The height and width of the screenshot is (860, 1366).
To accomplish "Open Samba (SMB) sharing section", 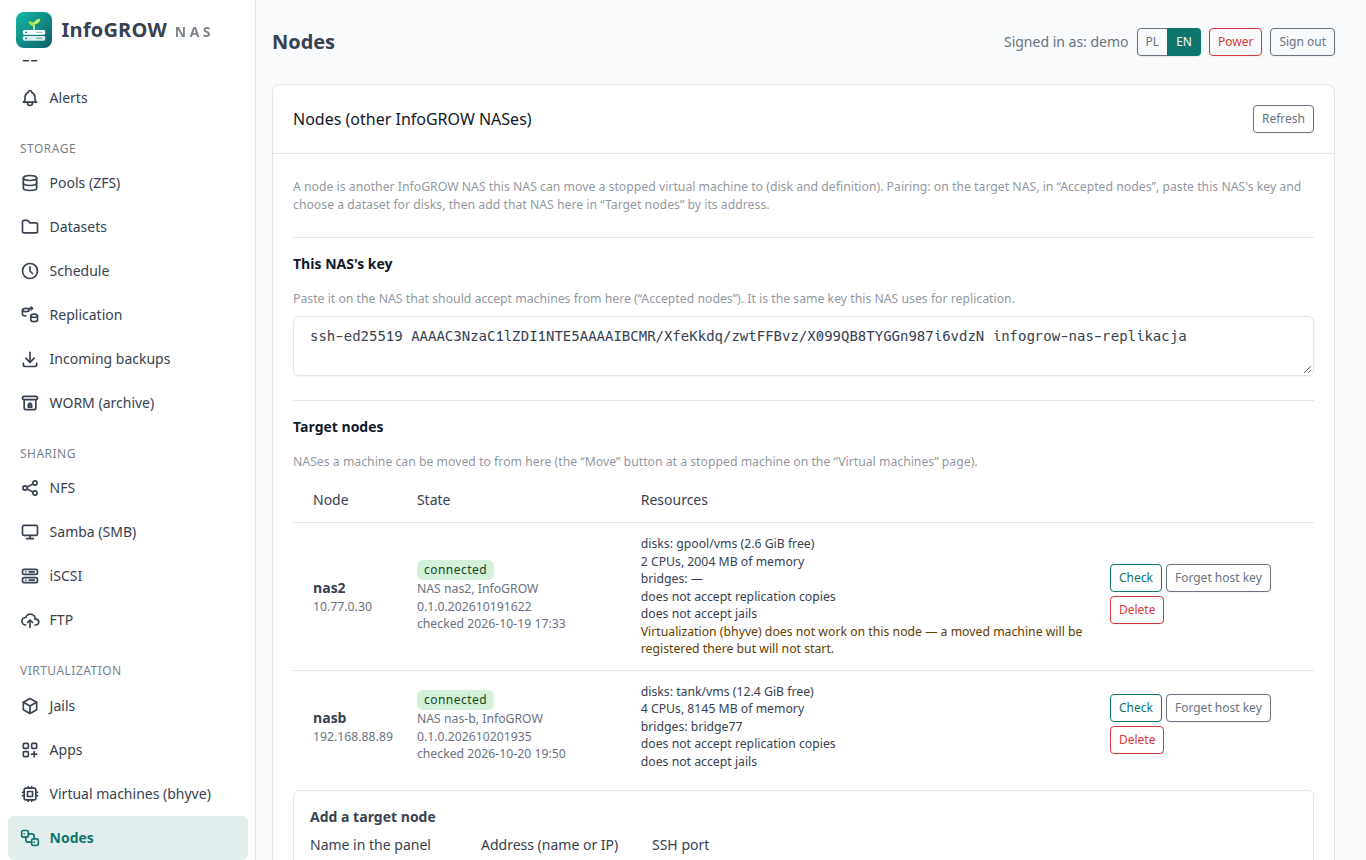I will click(128, 532).
